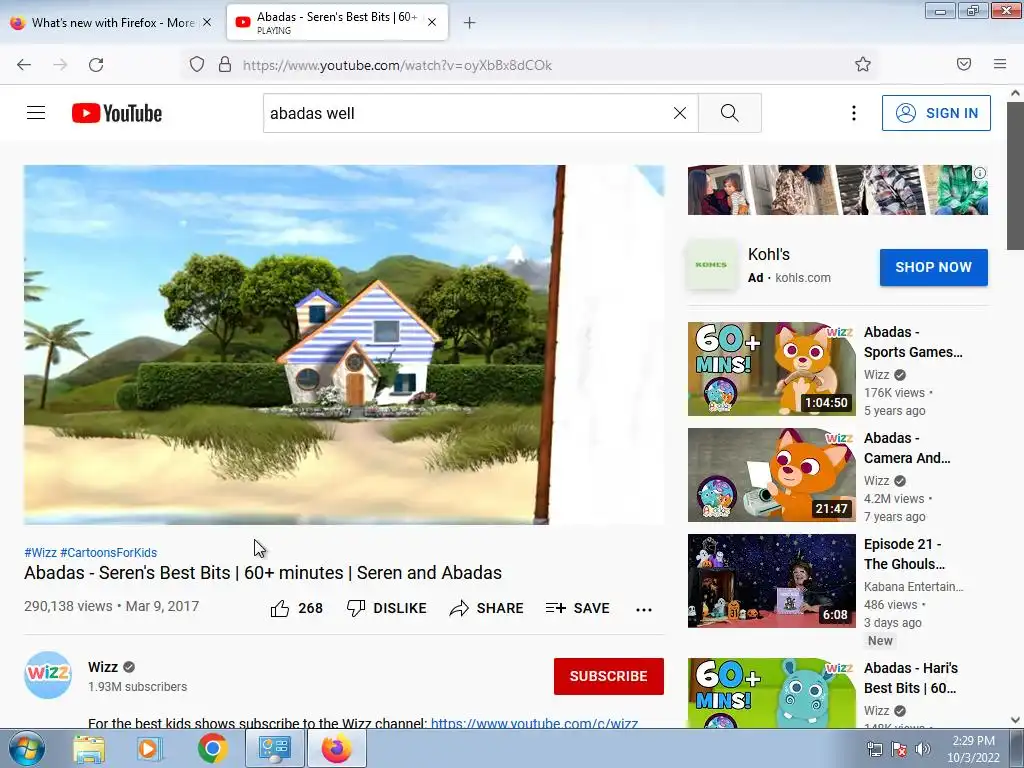
Task: Click the Wizz channel under Sports Games
Action: tap(876, 375)
